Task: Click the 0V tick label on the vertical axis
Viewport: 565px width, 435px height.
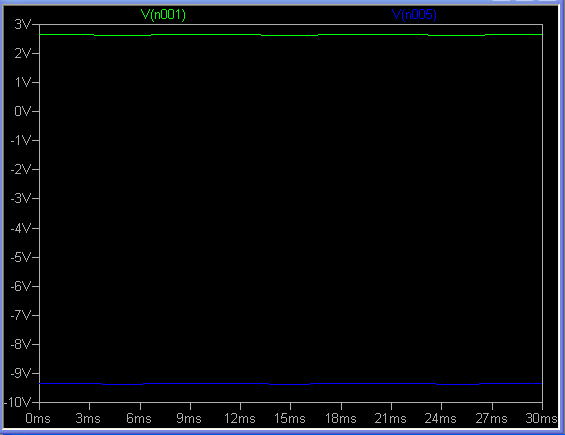Action: pos(22,111)
